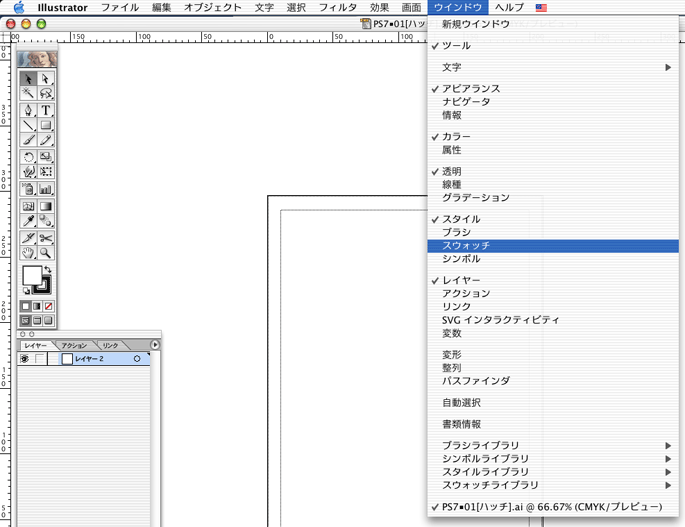Select the Slice tool

click(28, 238)
